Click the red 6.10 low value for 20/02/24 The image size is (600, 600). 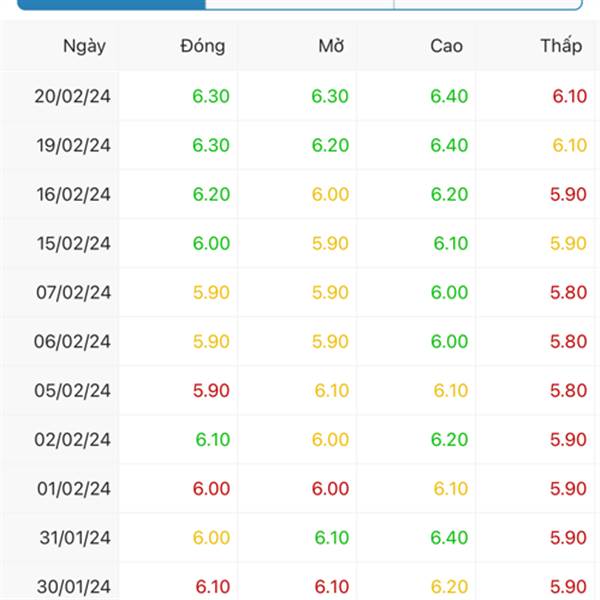(x=569, y=96)
